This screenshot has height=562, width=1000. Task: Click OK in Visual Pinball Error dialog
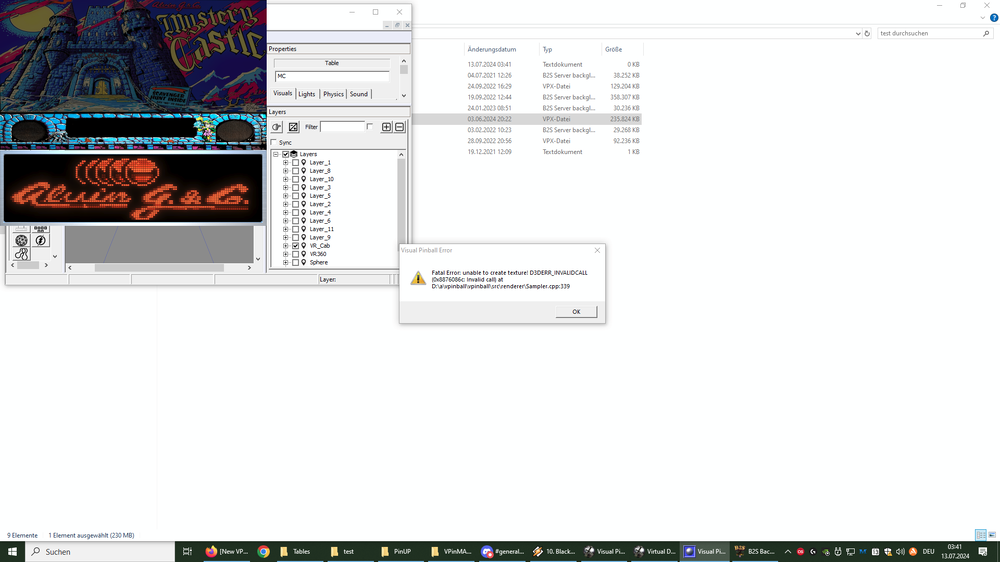pos(576,311)
